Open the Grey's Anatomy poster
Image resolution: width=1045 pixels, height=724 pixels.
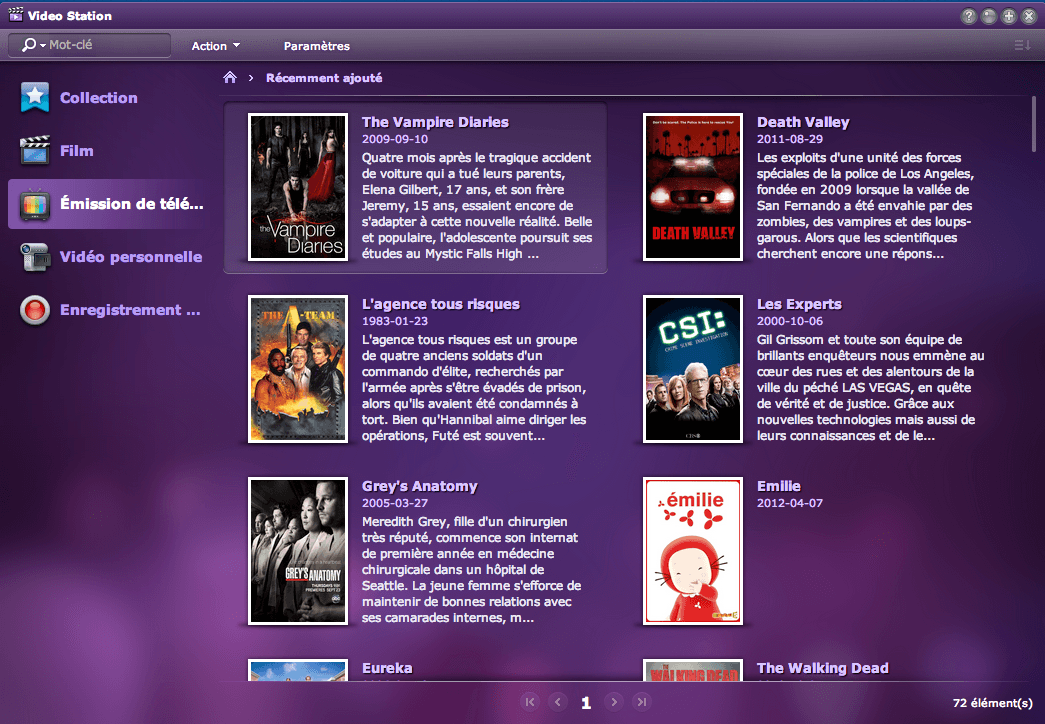point(298,551)
